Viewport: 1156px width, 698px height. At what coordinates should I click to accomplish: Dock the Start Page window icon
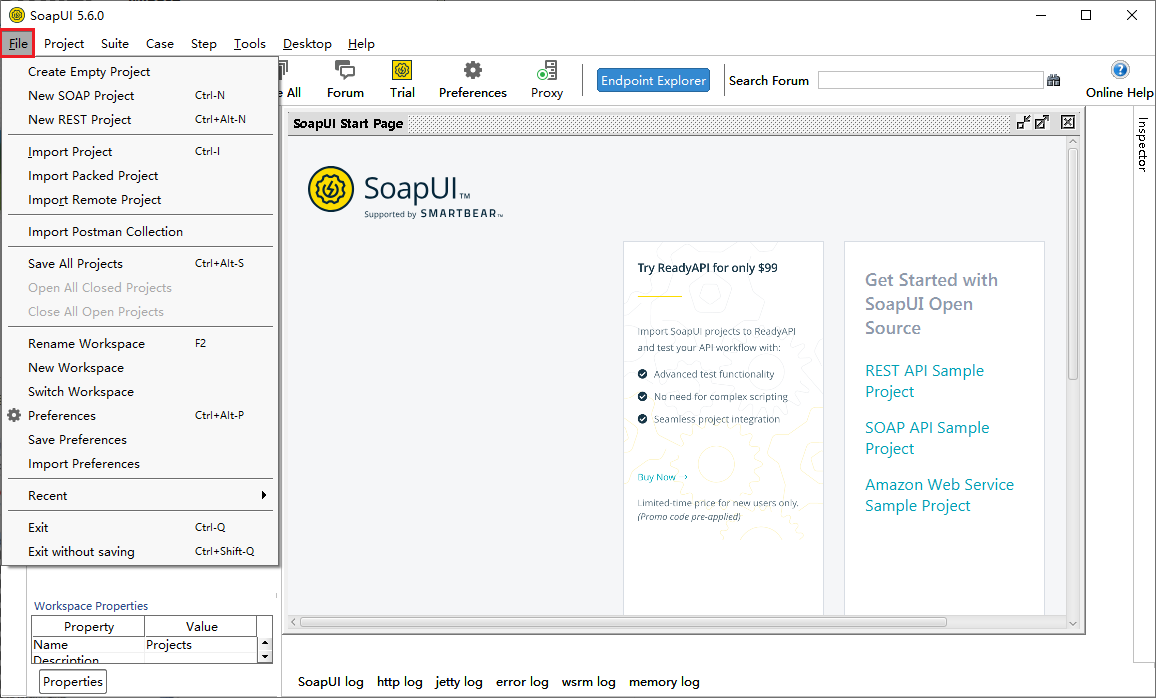(x=1023, y=122)
